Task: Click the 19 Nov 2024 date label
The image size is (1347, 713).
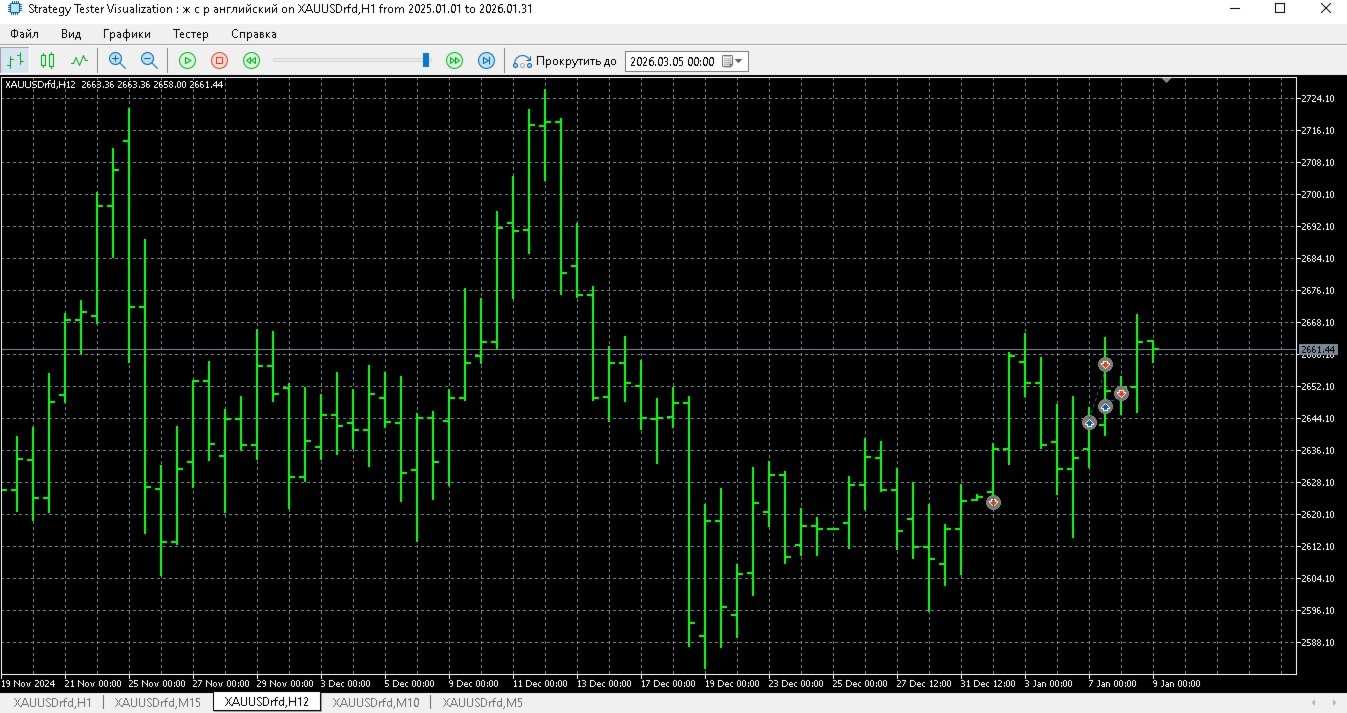Action: click(30, 684)
